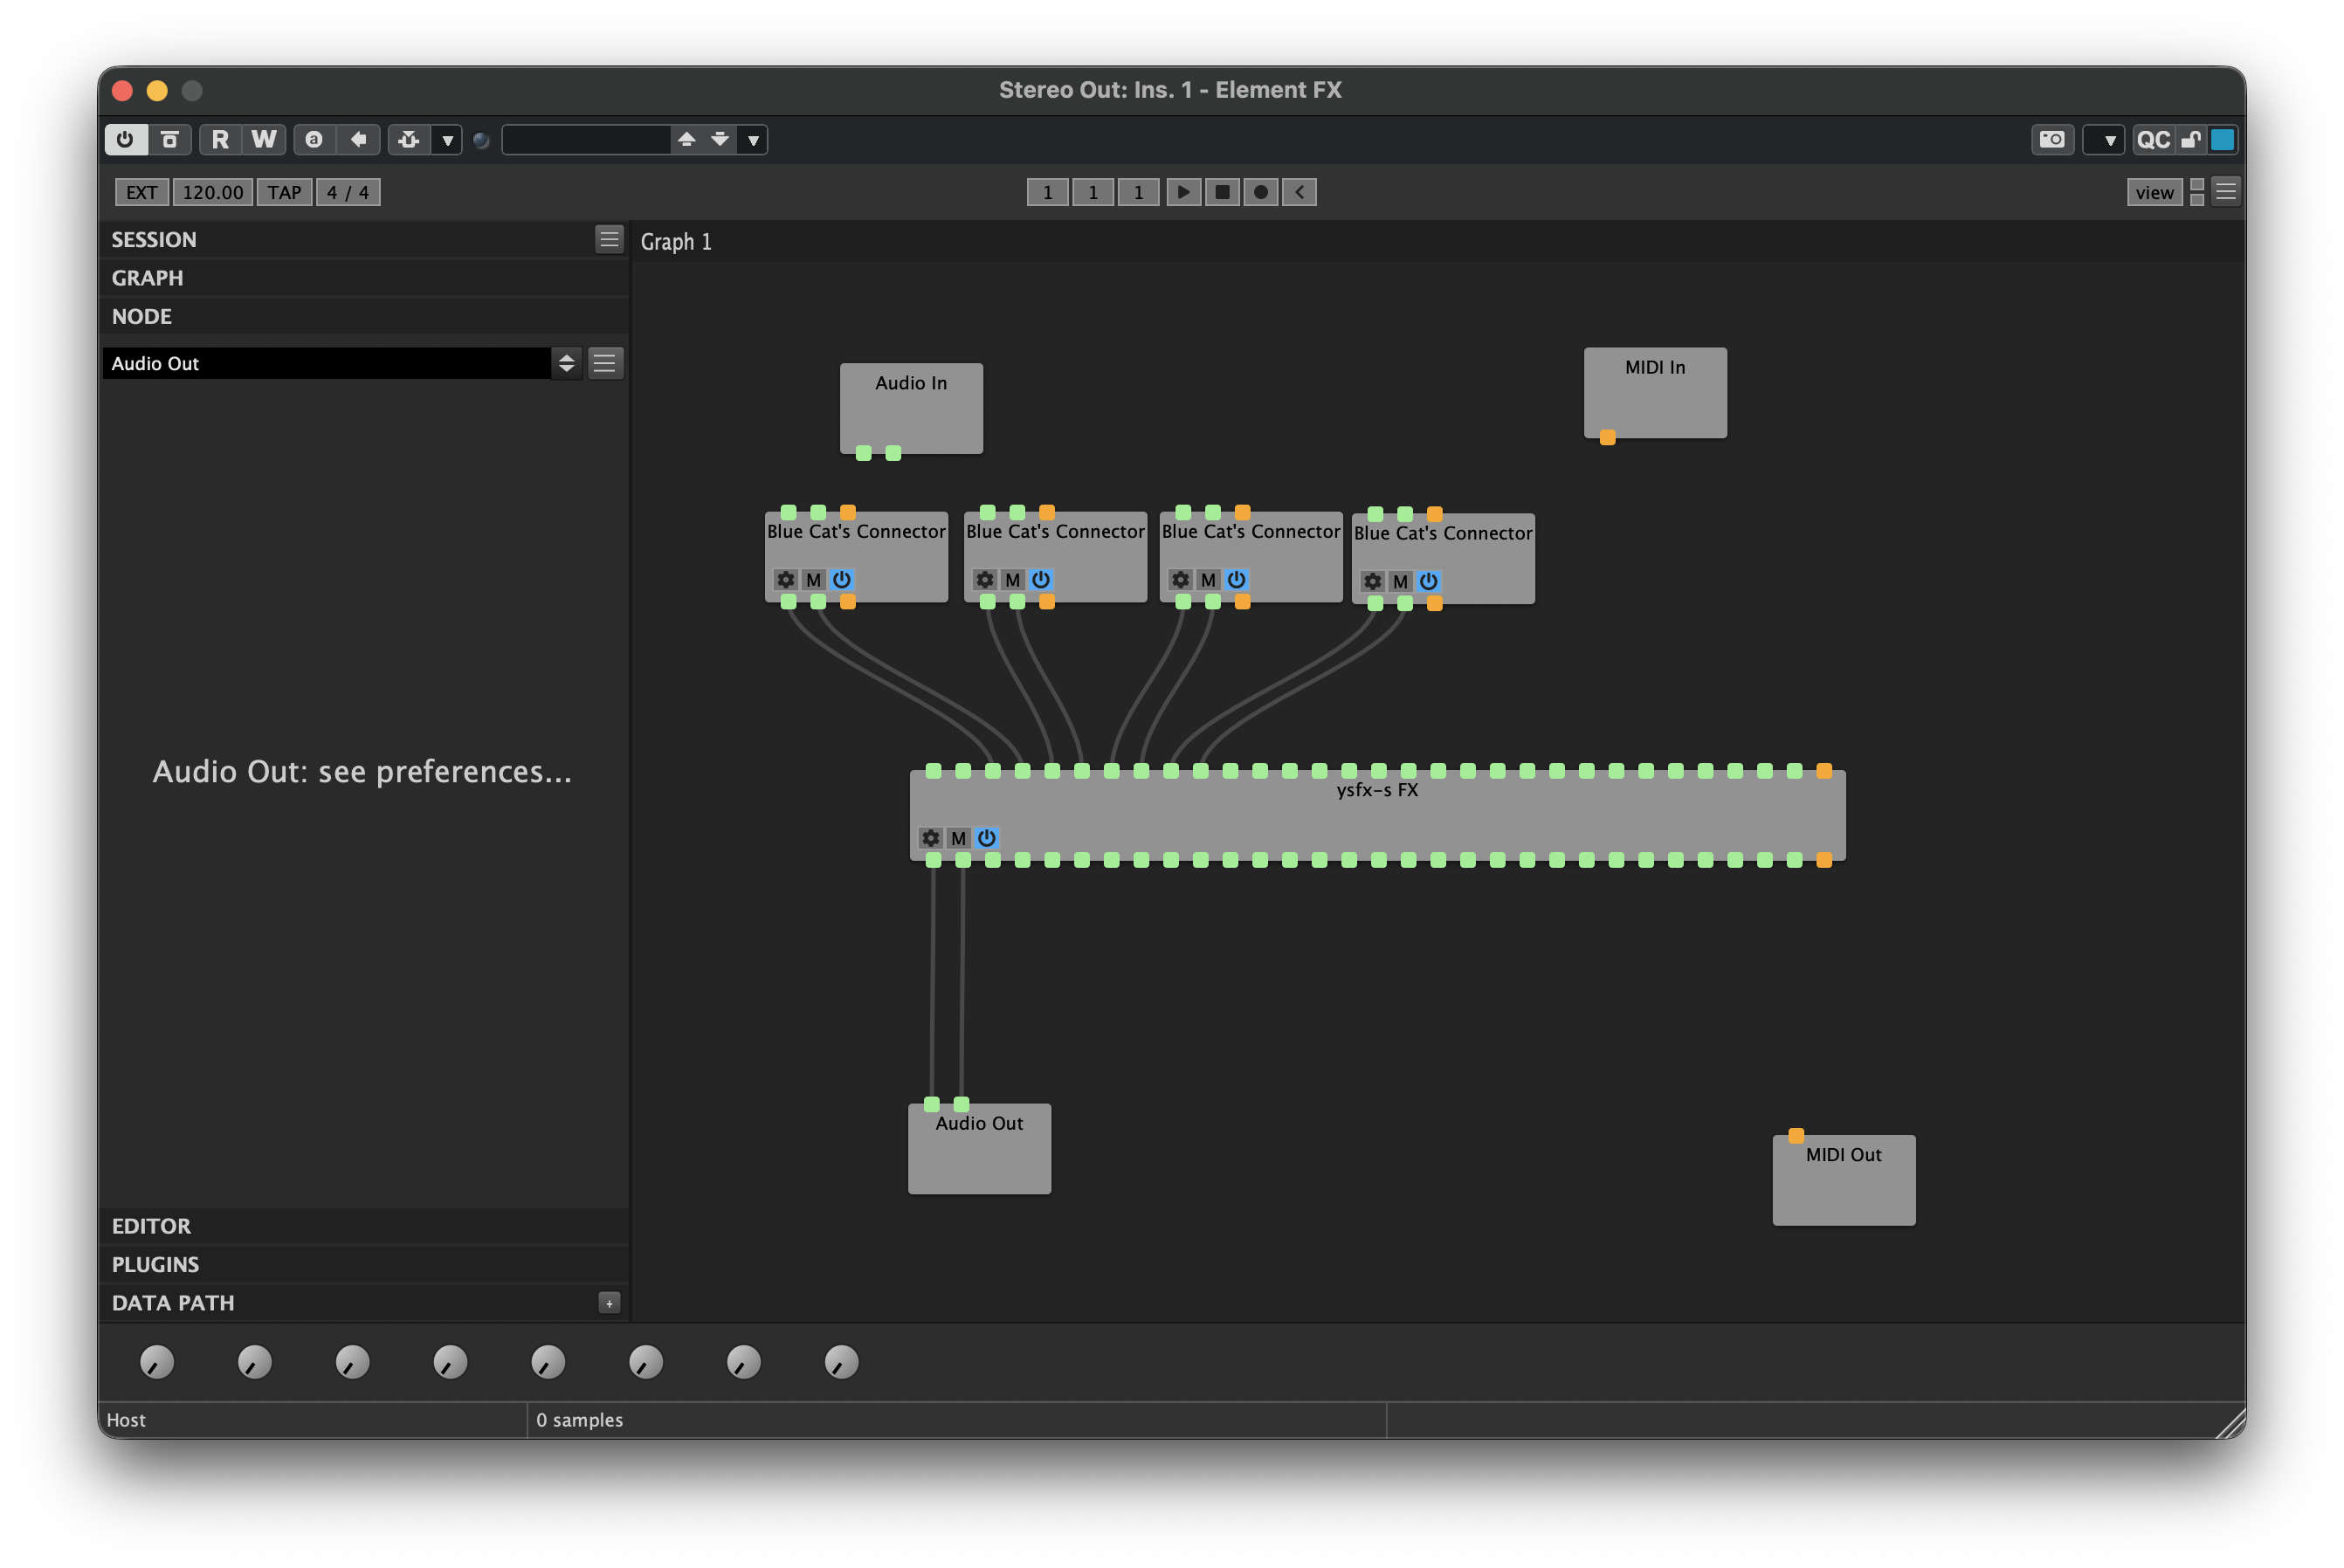Click the camera snapshot icon
Screen dimensions: 2344x1568
click(2052, 139)
